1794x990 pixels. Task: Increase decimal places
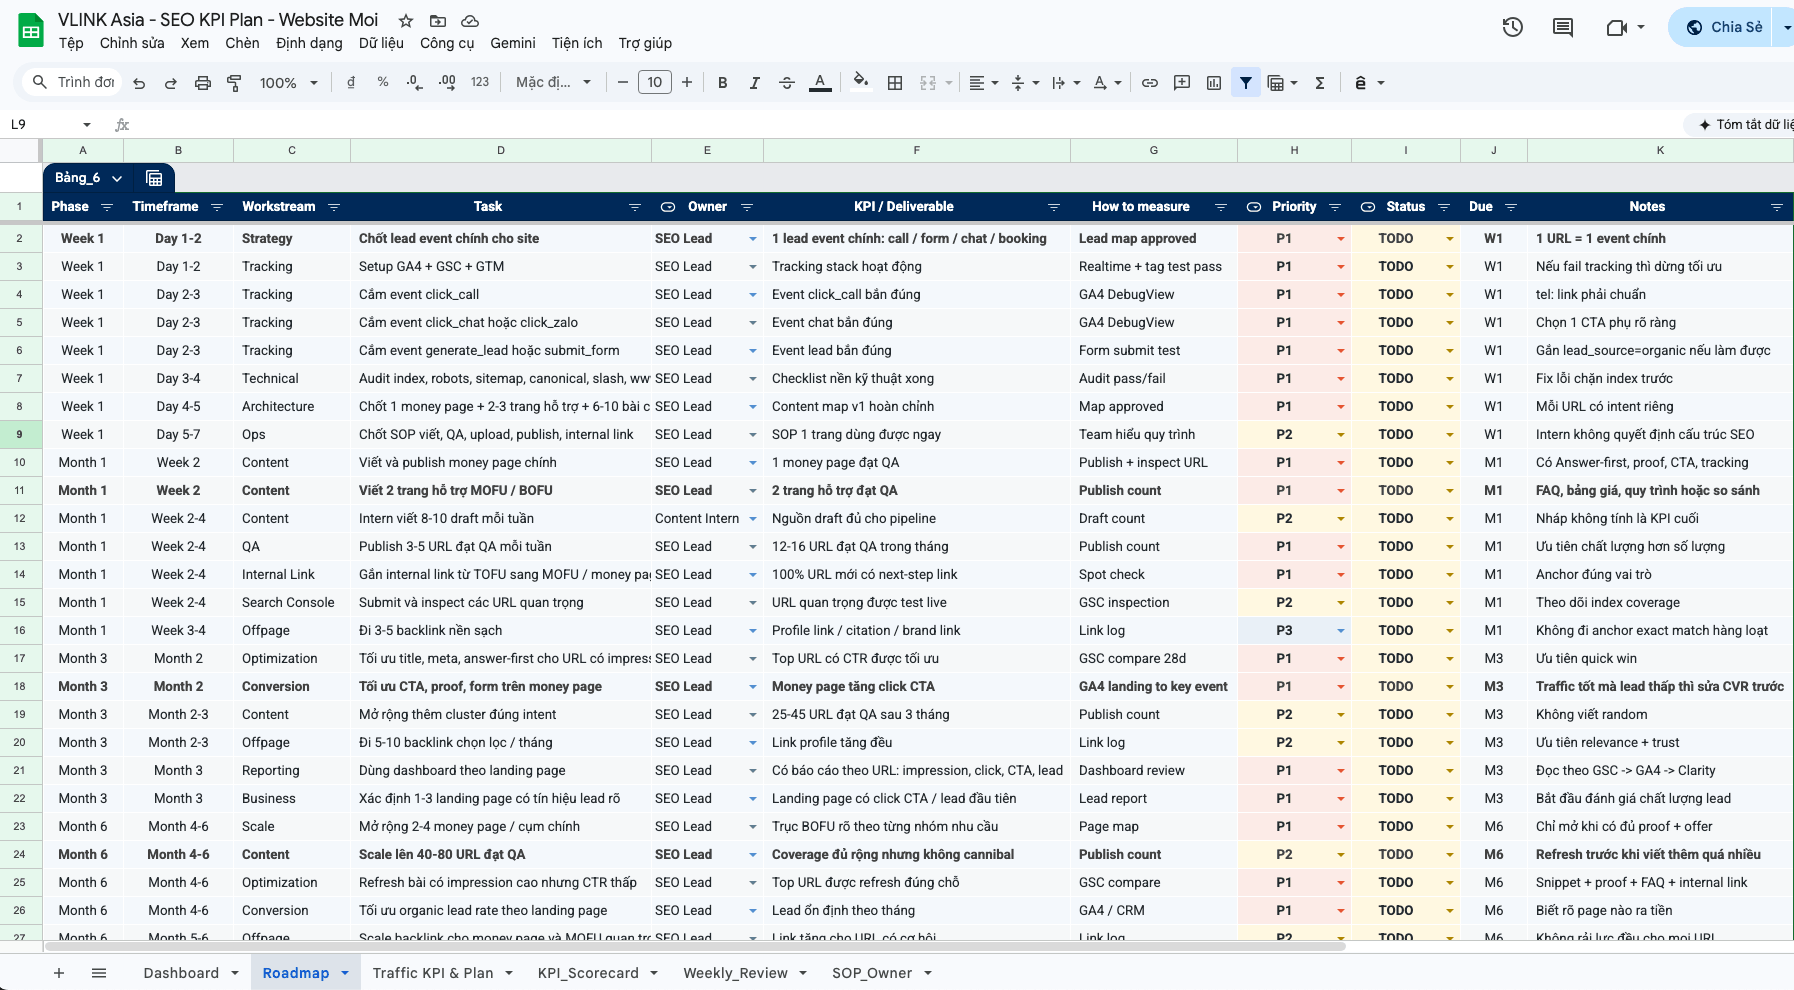coord(447,83)
